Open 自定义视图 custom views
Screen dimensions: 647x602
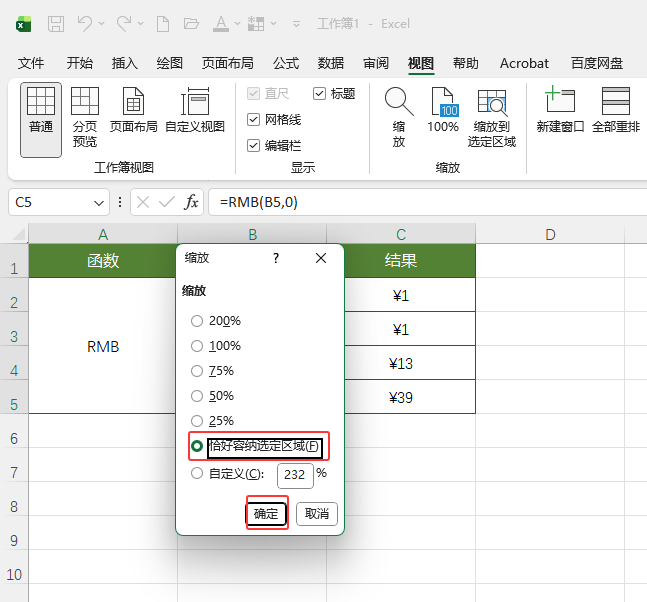click(195, 110)
